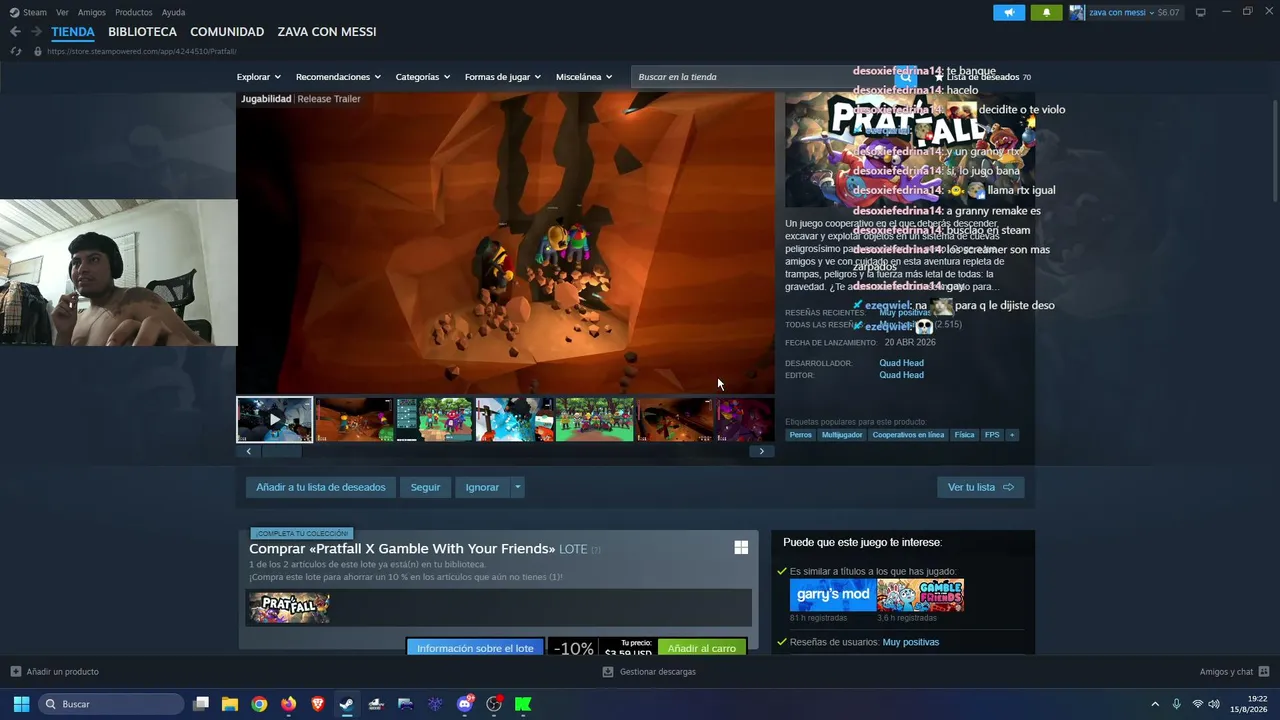The height and width of the screenshot is (720, 1280).
Task: Go back using the Steam back arrow
Action: pyautogui.click(x=15, y=32)
